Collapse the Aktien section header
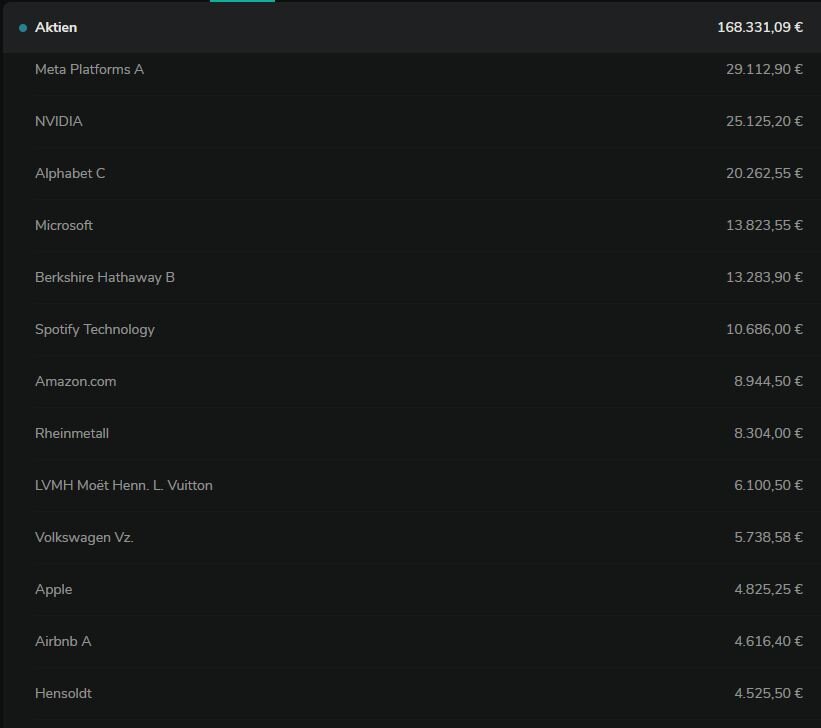This screenshot has height=728, width=821. 56,28
